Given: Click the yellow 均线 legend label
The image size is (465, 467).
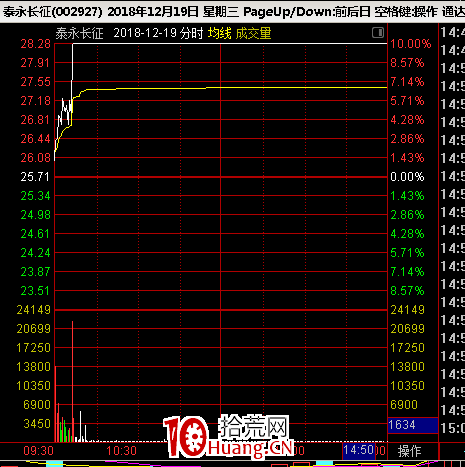Looking at the screenshot, I should tap(219, 33).
